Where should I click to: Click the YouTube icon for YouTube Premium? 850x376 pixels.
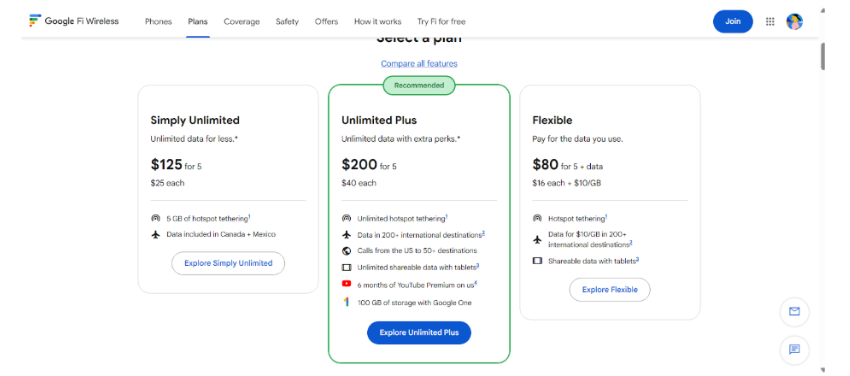click(x=346, y=283)
